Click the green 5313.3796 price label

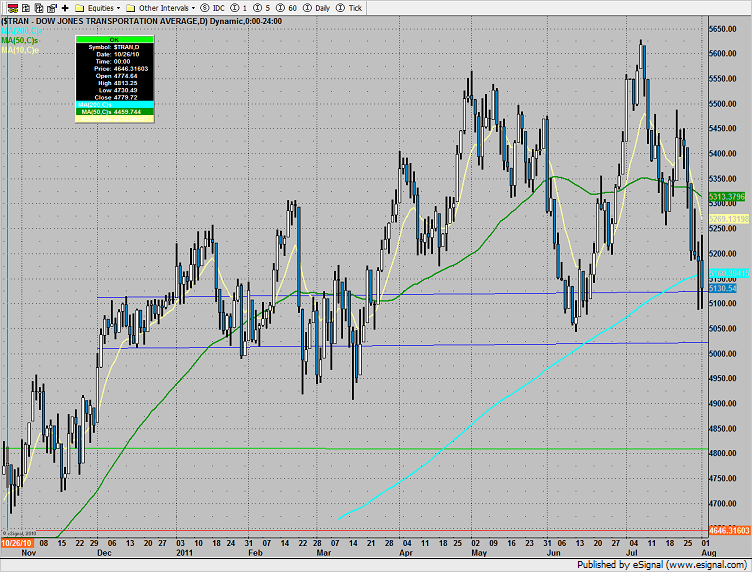point(727,197)
